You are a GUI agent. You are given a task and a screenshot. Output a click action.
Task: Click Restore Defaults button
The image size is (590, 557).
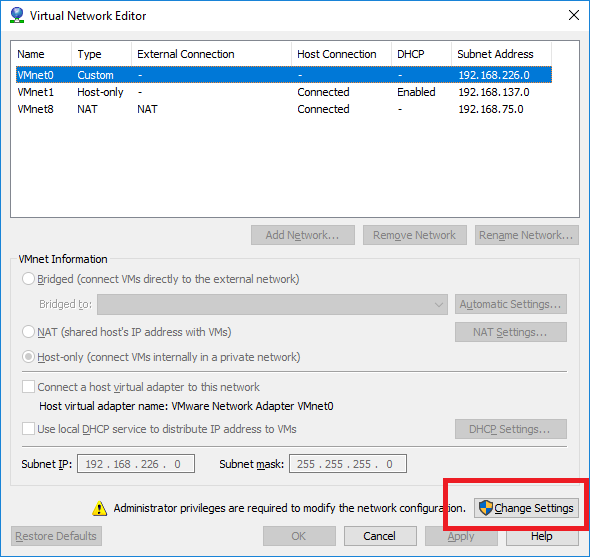pos(56,536)
